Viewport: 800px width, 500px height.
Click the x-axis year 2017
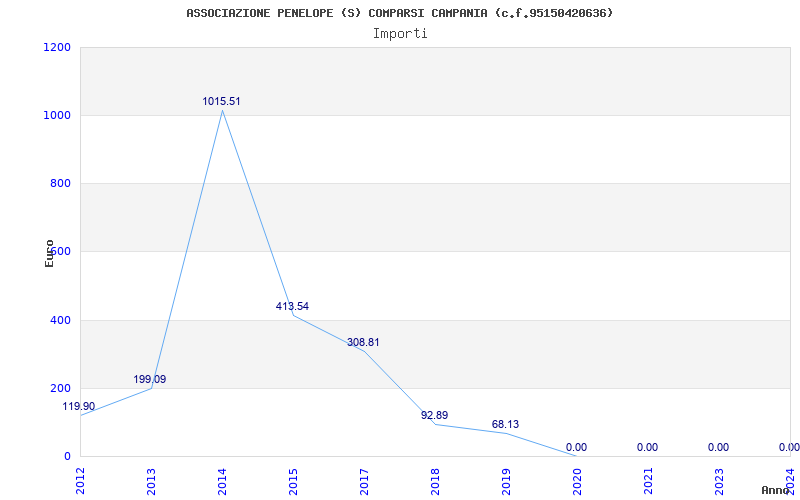(364, 482)
